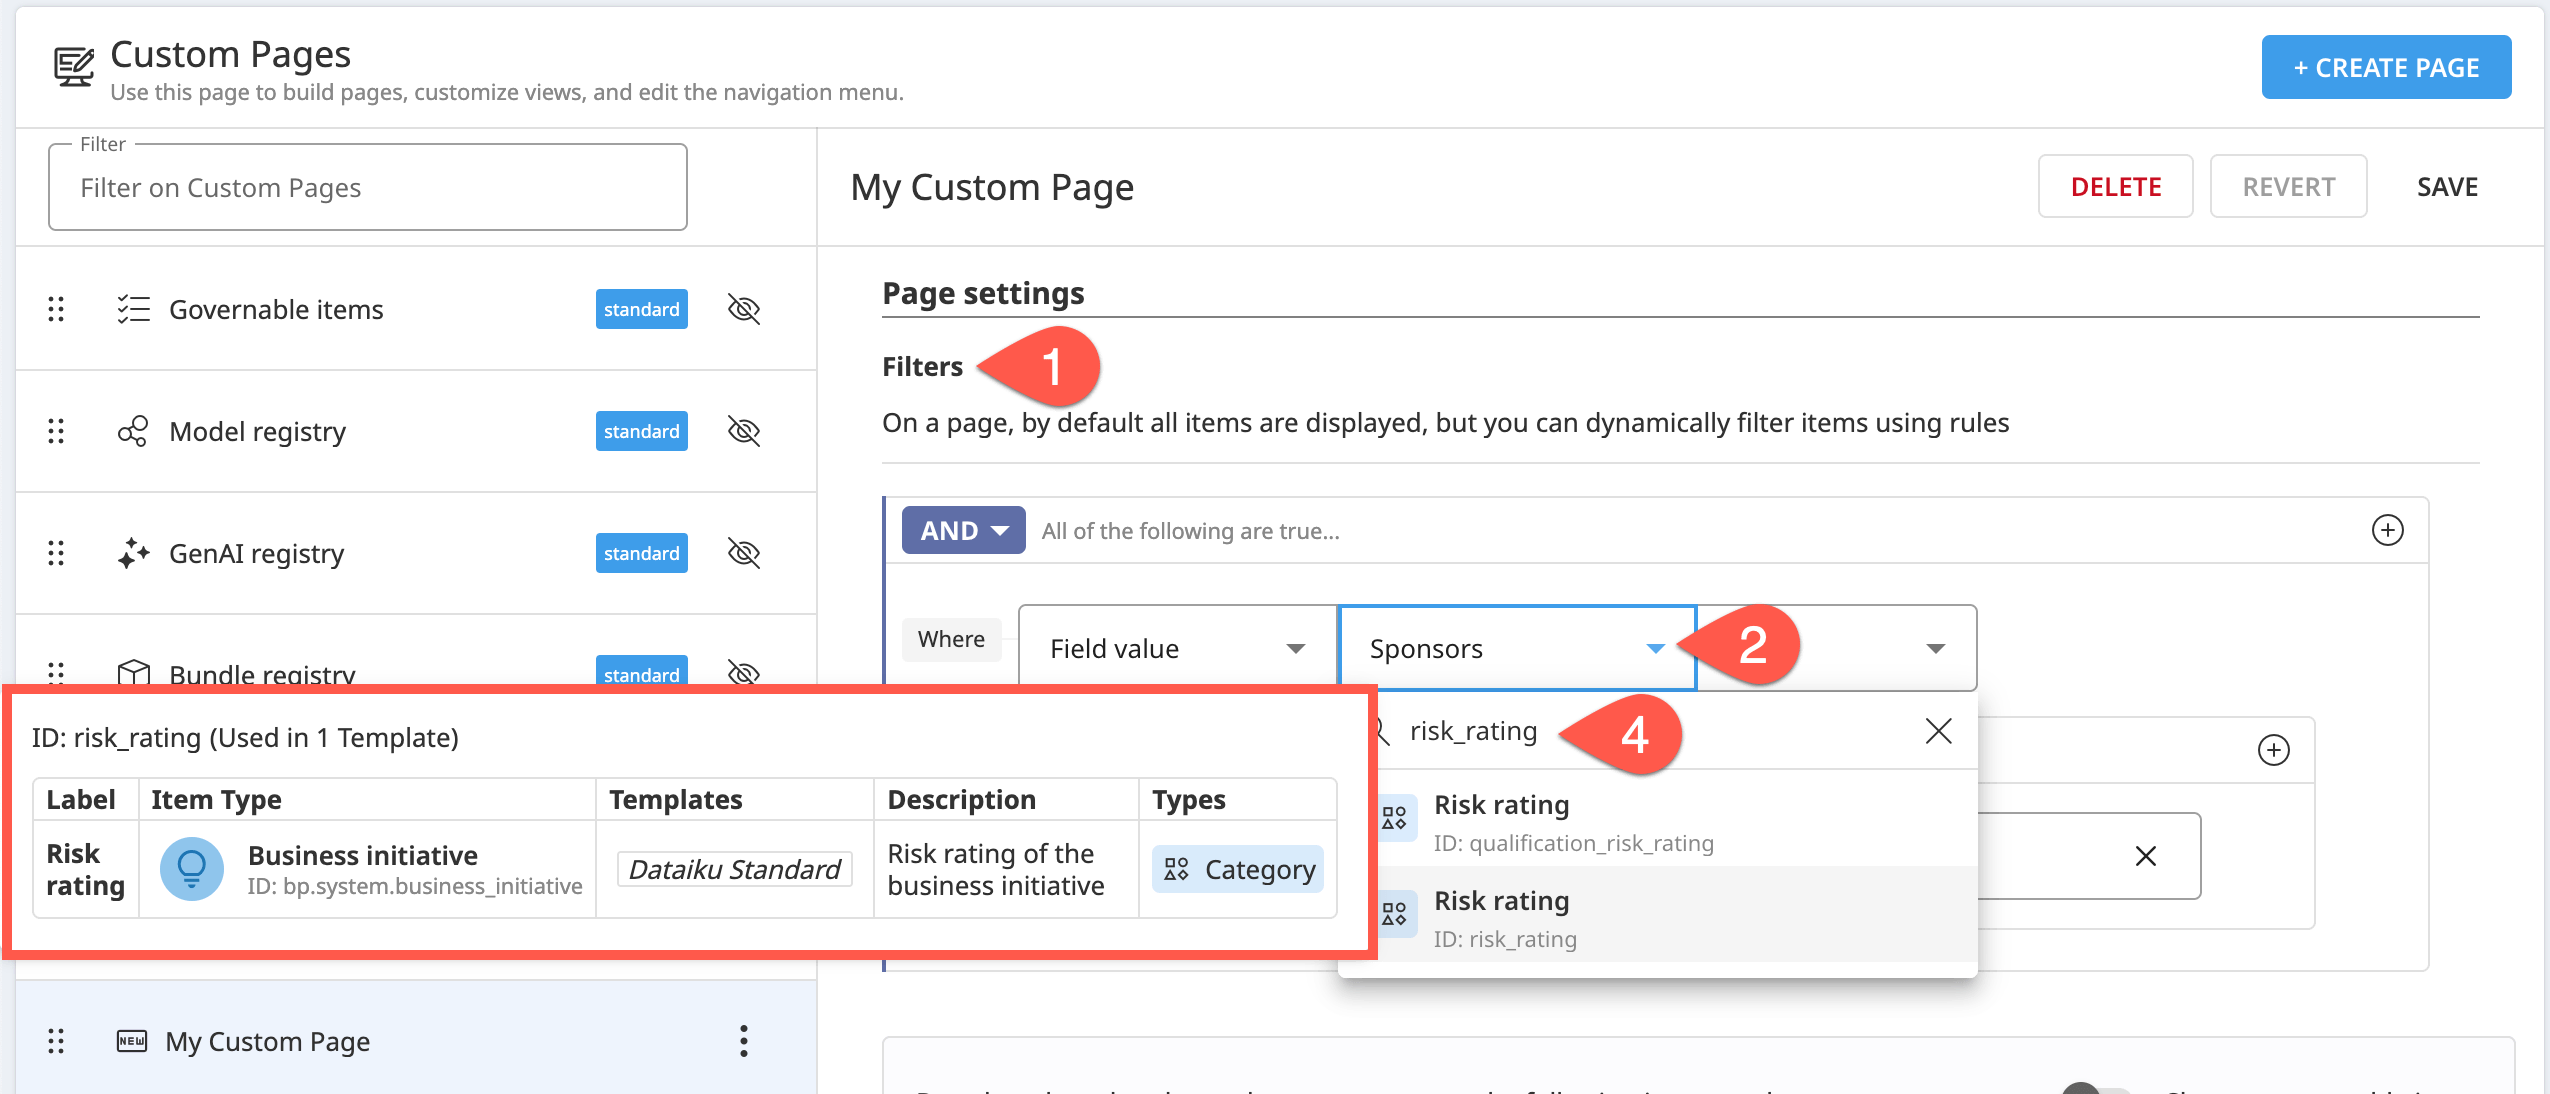2550x1094 pixels.
Task: Click the Business initiative lightbulb icon
Action: [x=192, y=868]
